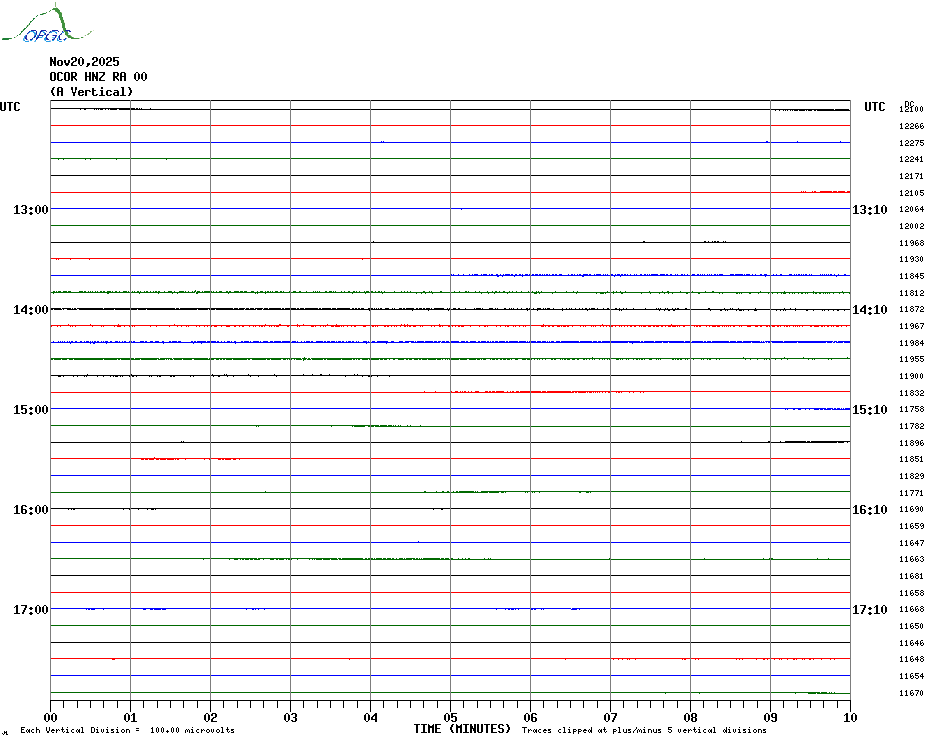Click the (A Vertical) channel label
Image resolution: width=930 pixels, height=744 pixels.
point(91,92)
